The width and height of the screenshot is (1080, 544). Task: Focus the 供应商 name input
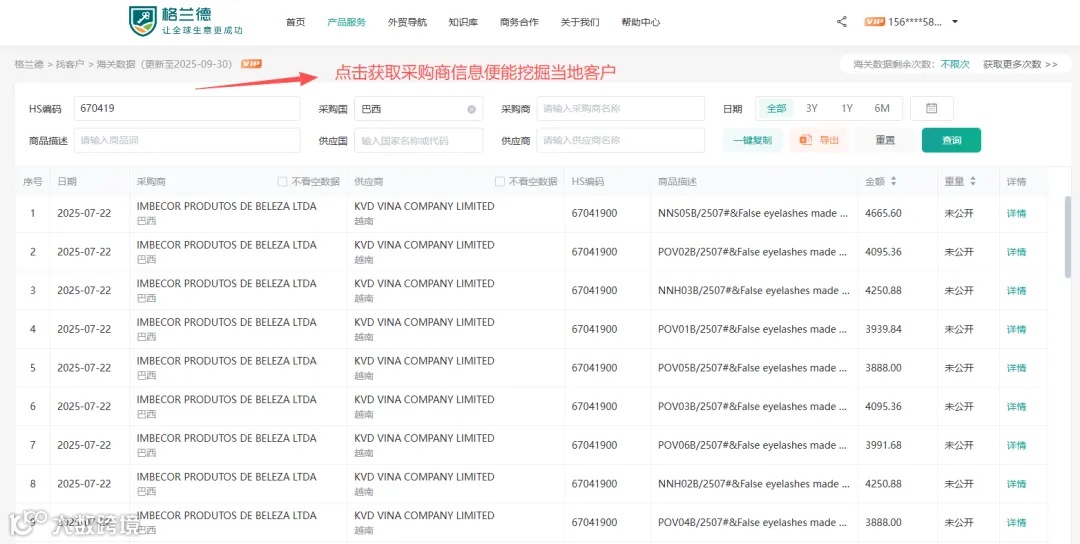pyautogui.click(x=621, y=140)
